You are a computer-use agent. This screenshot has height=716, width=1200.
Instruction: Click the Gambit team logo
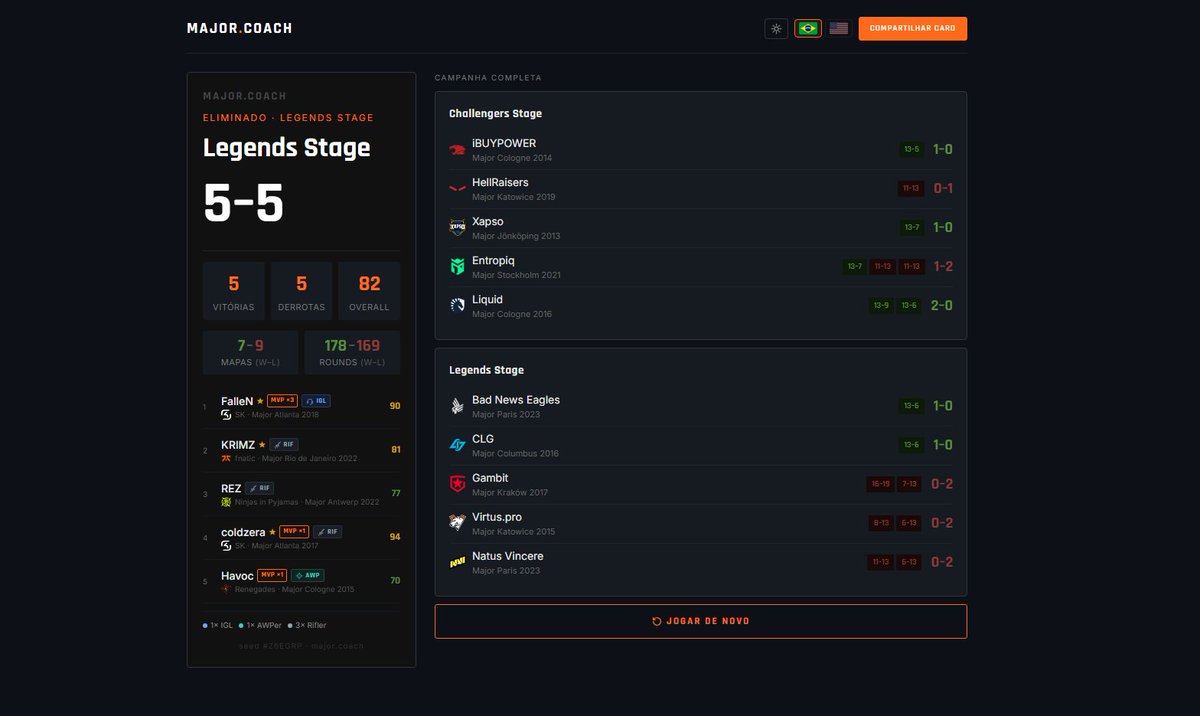click(457, 484)
